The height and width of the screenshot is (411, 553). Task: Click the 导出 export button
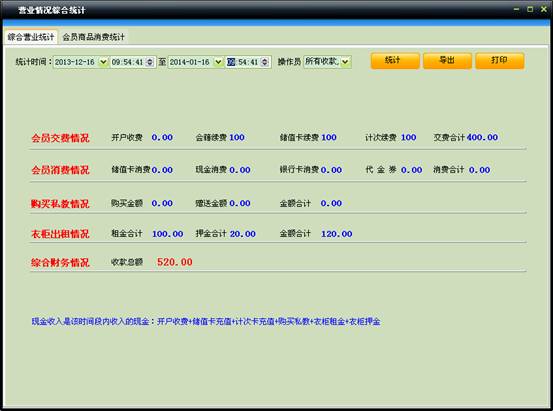[x=447, y=61]
